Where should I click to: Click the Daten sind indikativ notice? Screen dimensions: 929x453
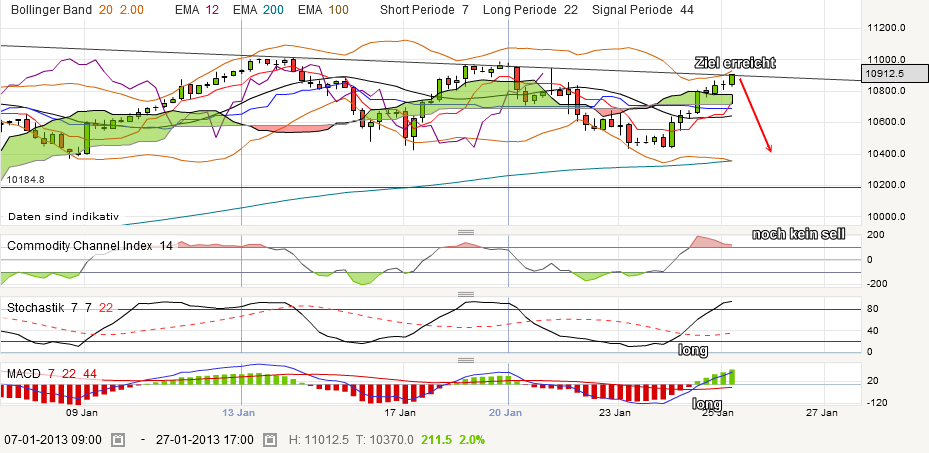pyautogui.click(x=63, y=216)
